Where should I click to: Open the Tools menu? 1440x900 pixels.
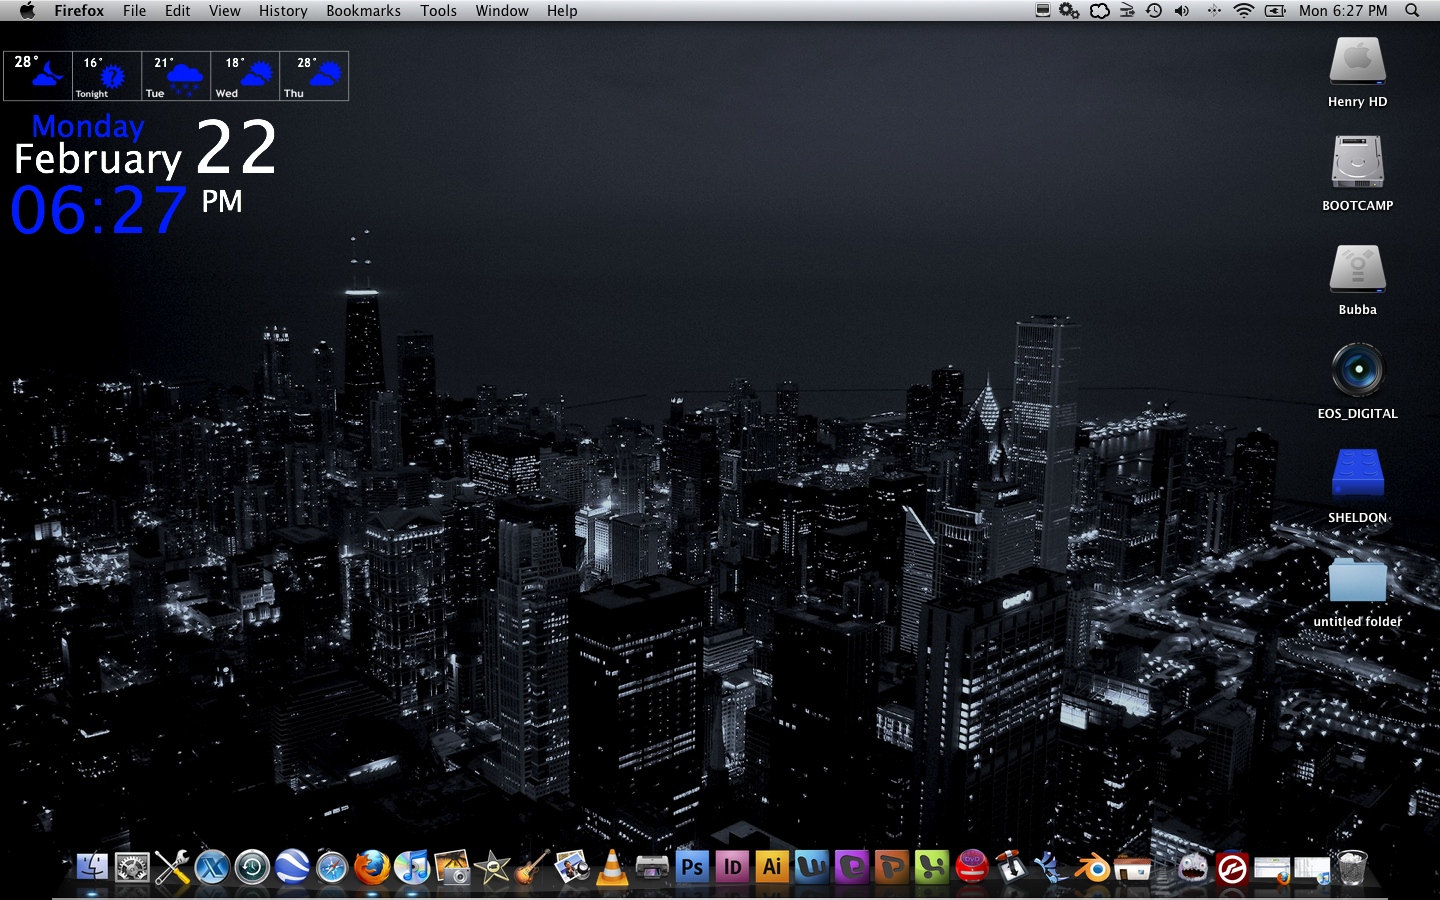click(x=438, y=10)
